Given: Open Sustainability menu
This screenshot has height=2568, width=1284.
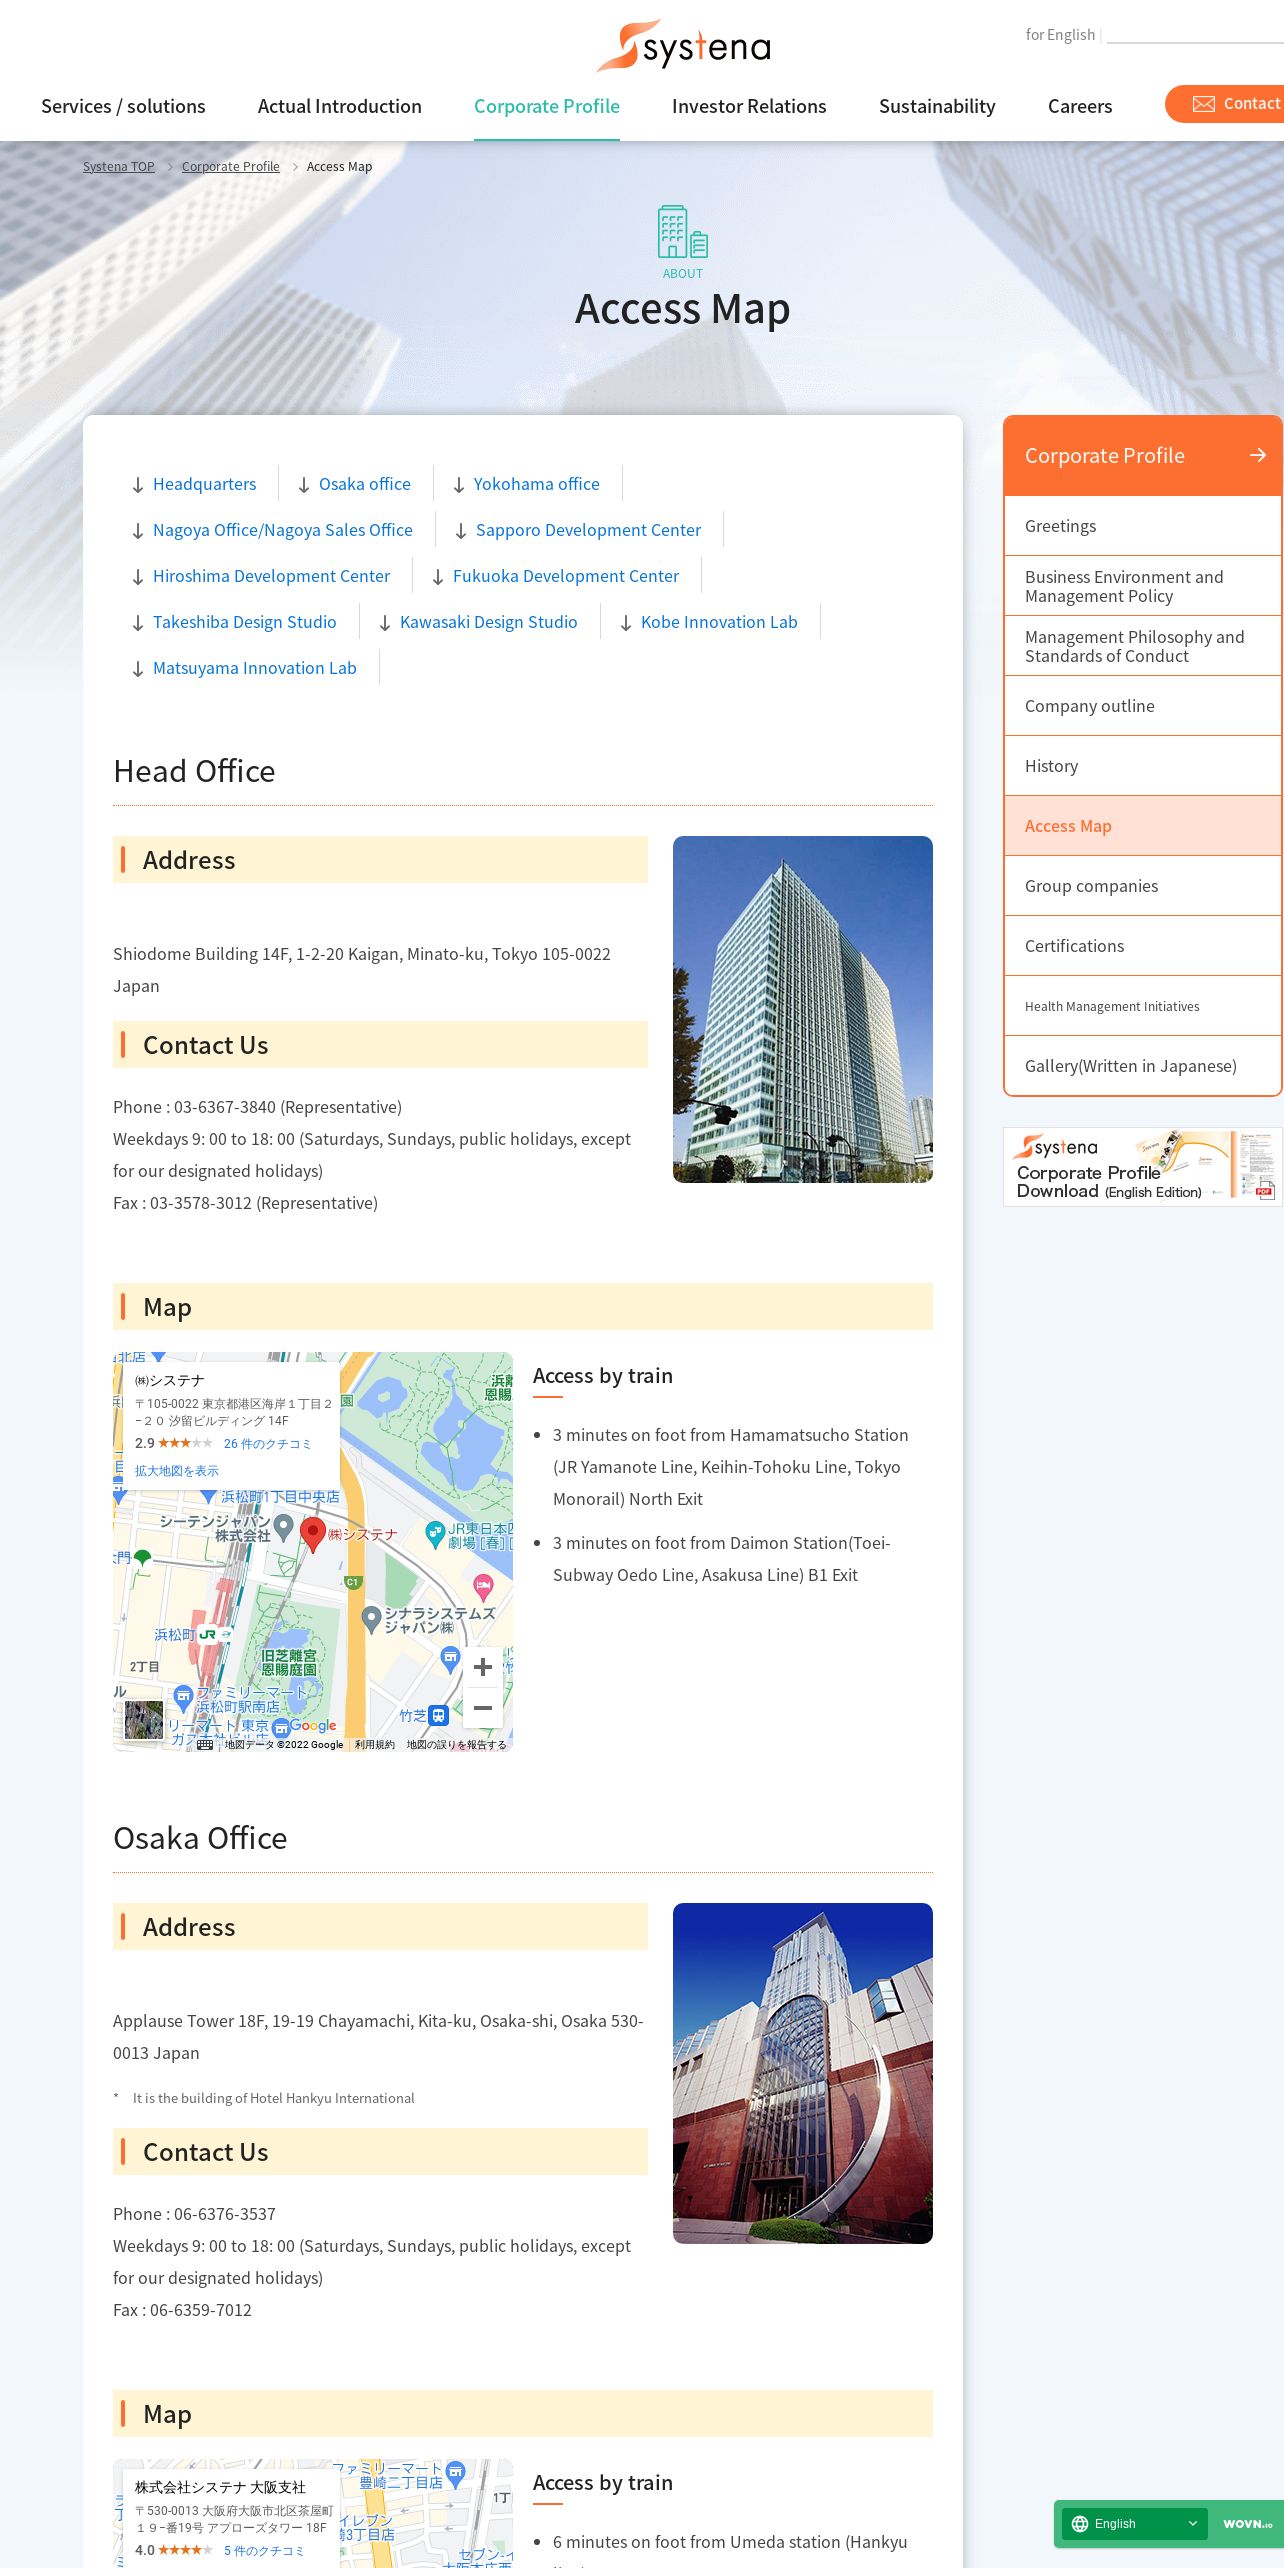Looking at the screenshot, I should click(x=937, y=106).
